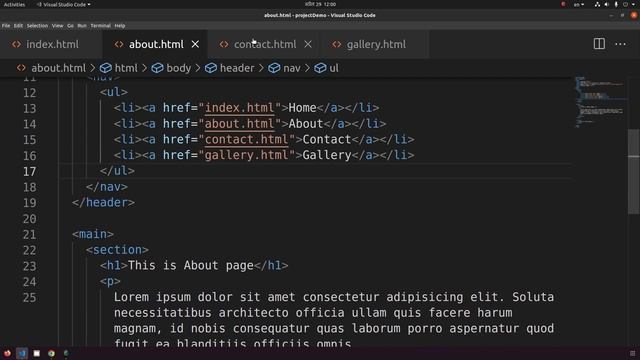The height and width of the screenshot is (360, 640).
Task: Open the Help menu
Action: pyautogui.click(x=120, y=26)
